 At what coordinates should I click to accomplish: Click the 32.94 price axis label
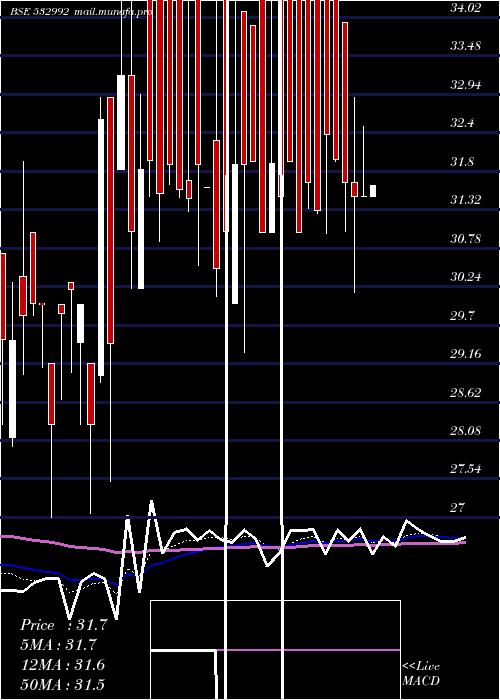[x=465, y=84]
